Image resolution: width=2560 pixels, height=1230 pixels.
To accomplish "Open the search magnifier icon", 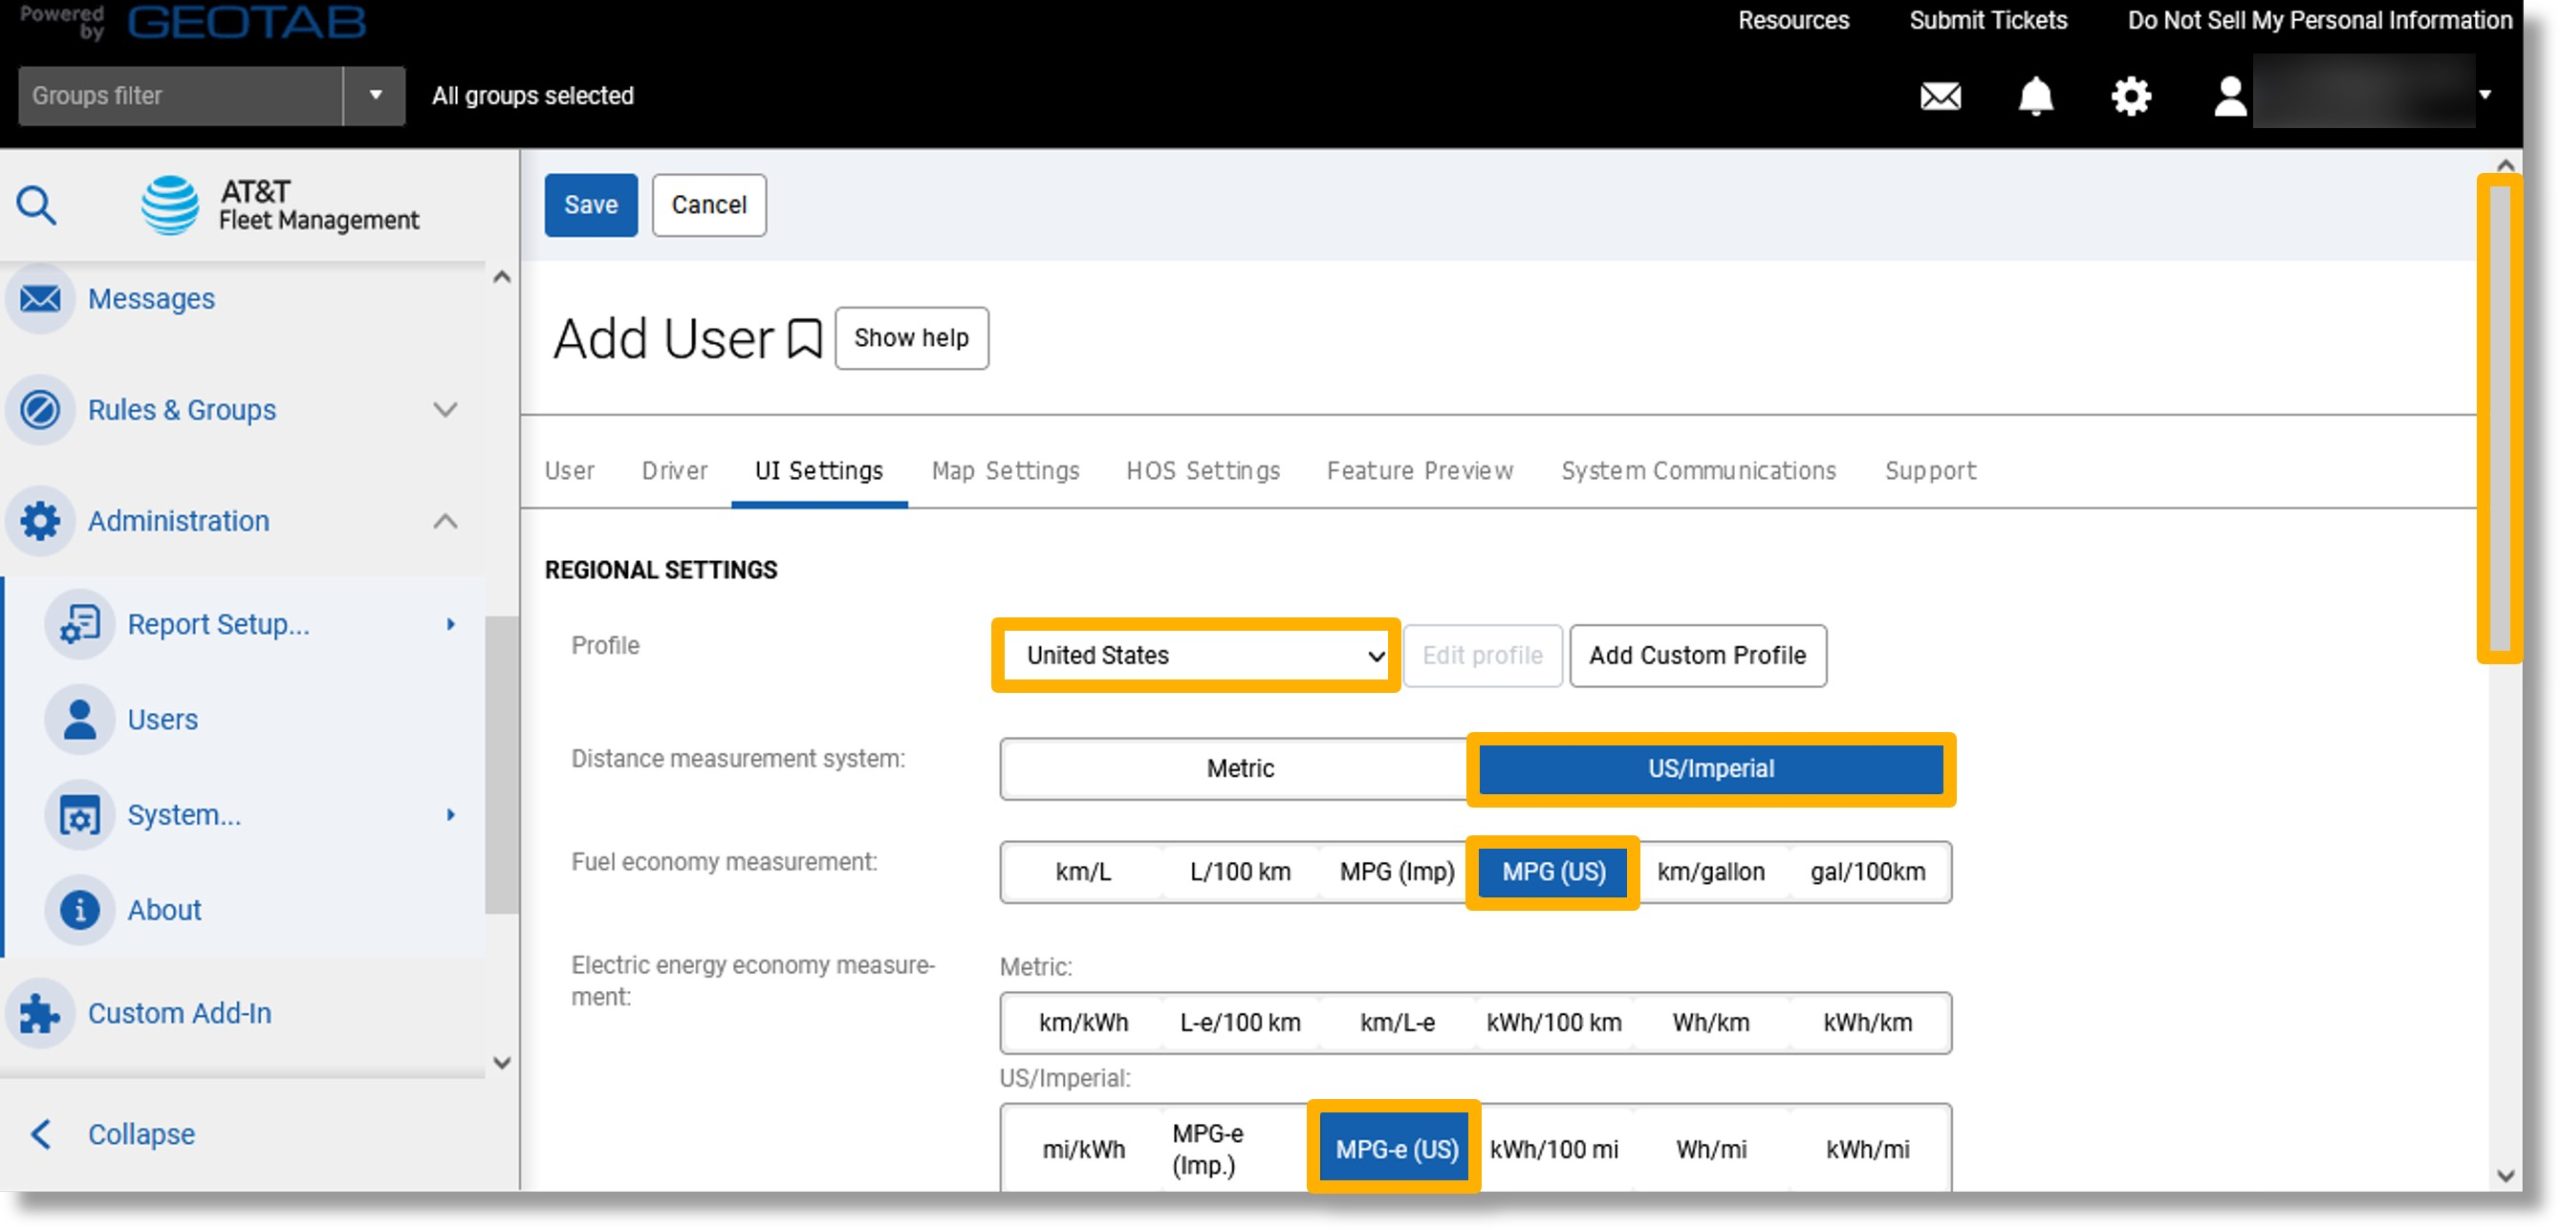I will point(37,205).
